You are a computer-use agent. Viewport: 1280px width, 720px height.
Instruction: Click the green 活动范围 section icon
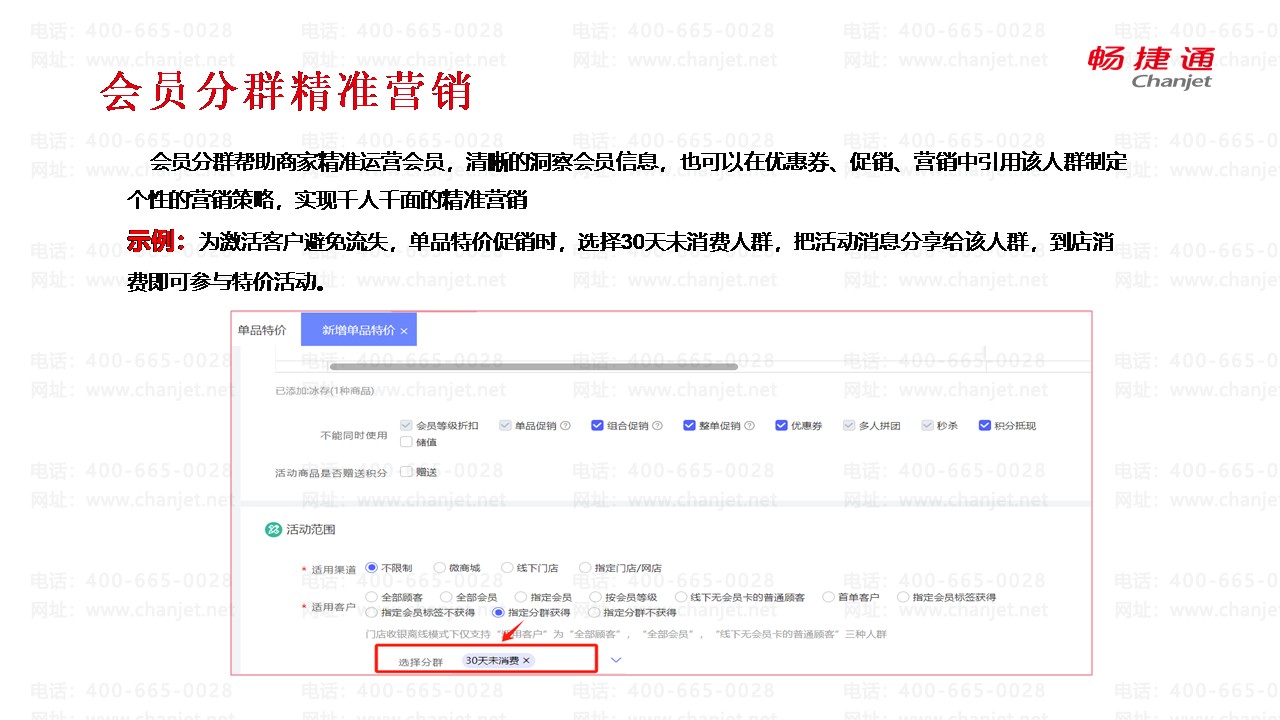click(x=273, y=530)
